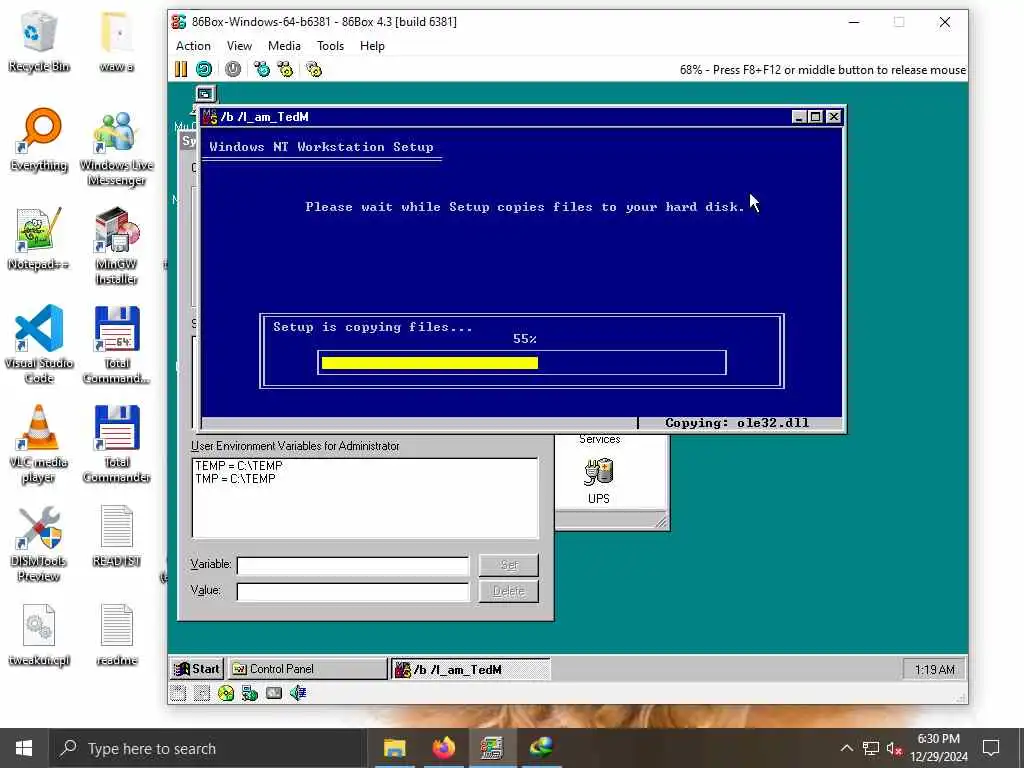Click the 86Box app icon on Windows taskbar
1024x768 pixels.
(x=492, y=748)
